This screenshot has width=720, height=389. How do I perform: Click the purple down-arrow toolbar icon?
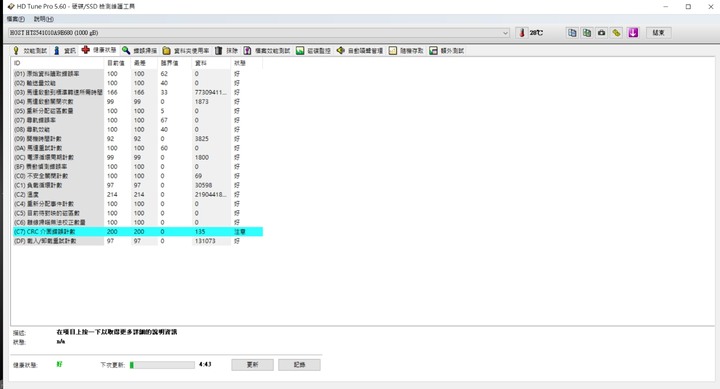tap(633, 33)
